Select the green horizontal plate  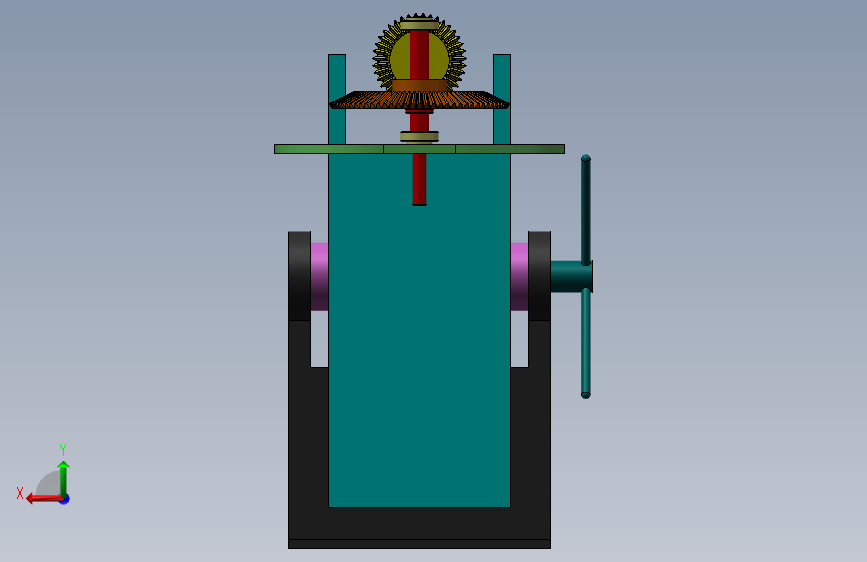click(419, 149)
